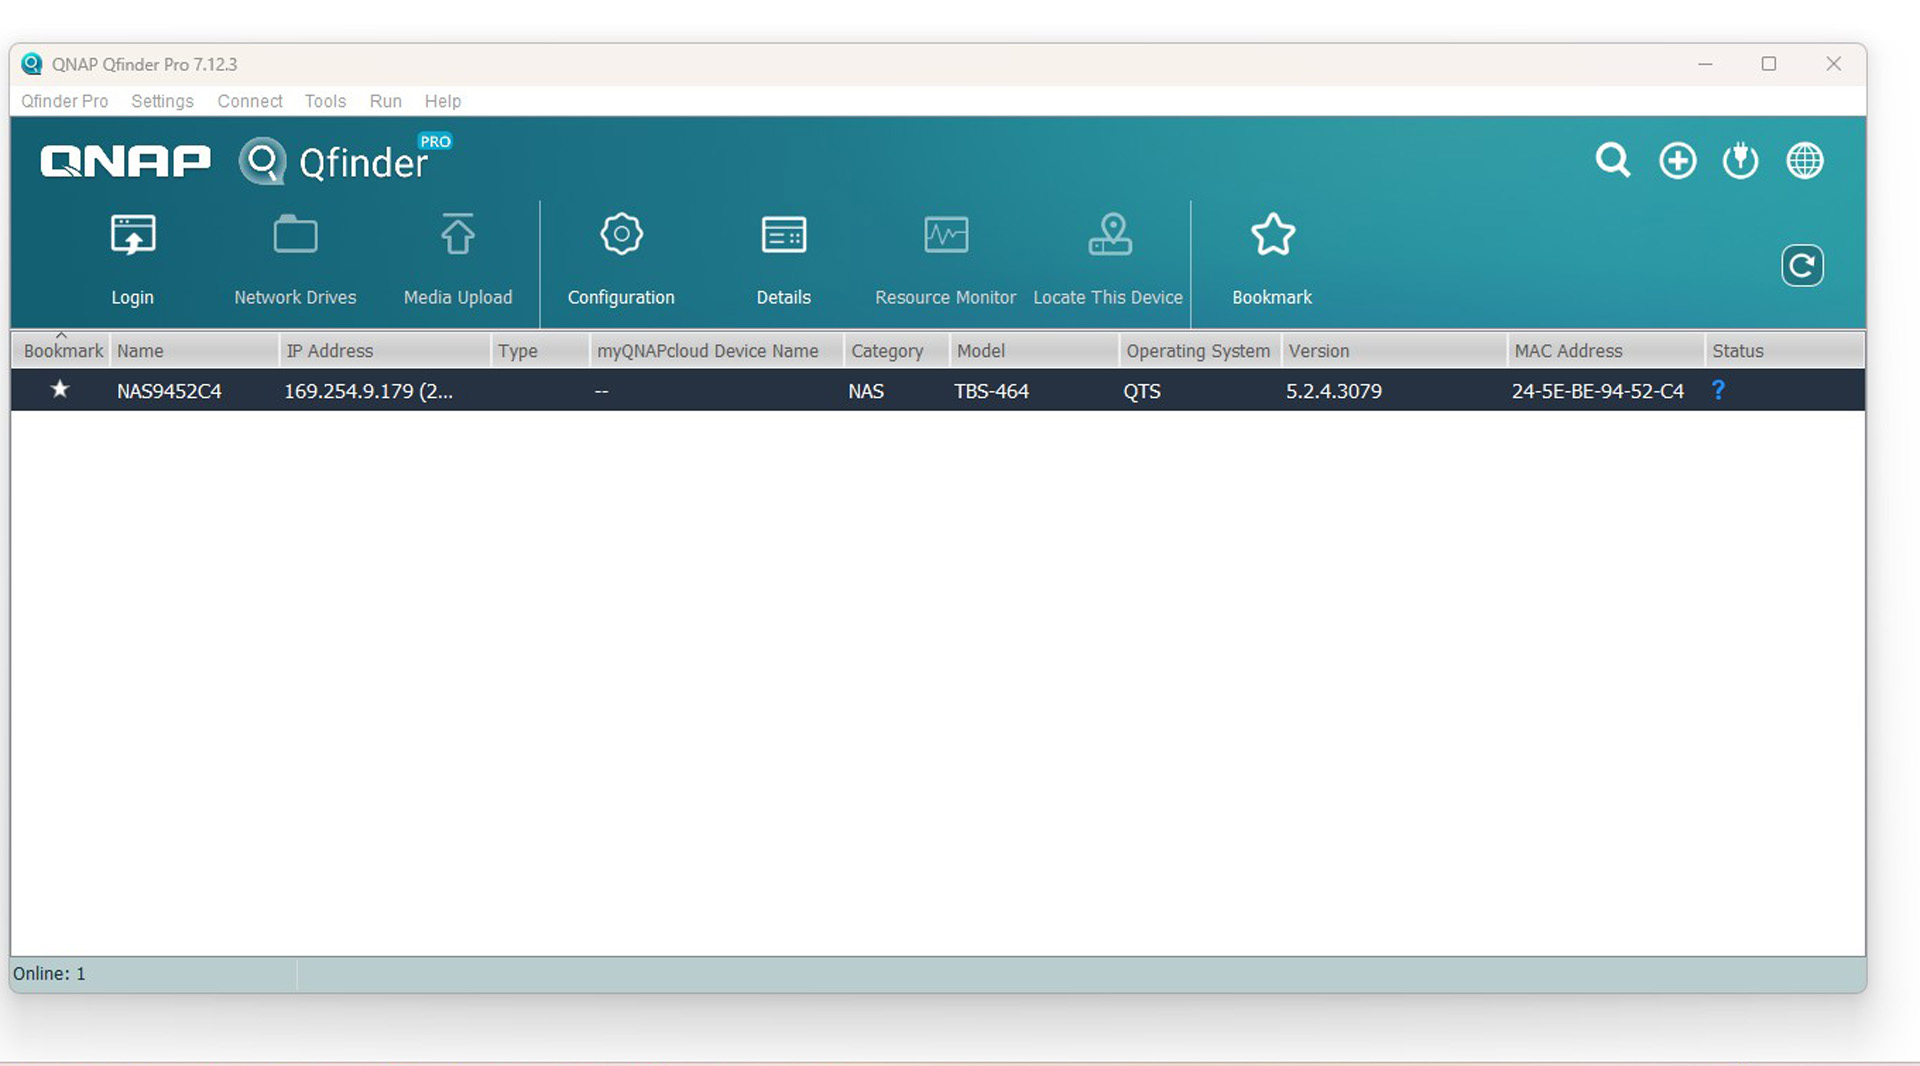The image size is (1920, 1066).
Task: Refresh the device list
Action: pyautogui.click(x=1802, y=266)
